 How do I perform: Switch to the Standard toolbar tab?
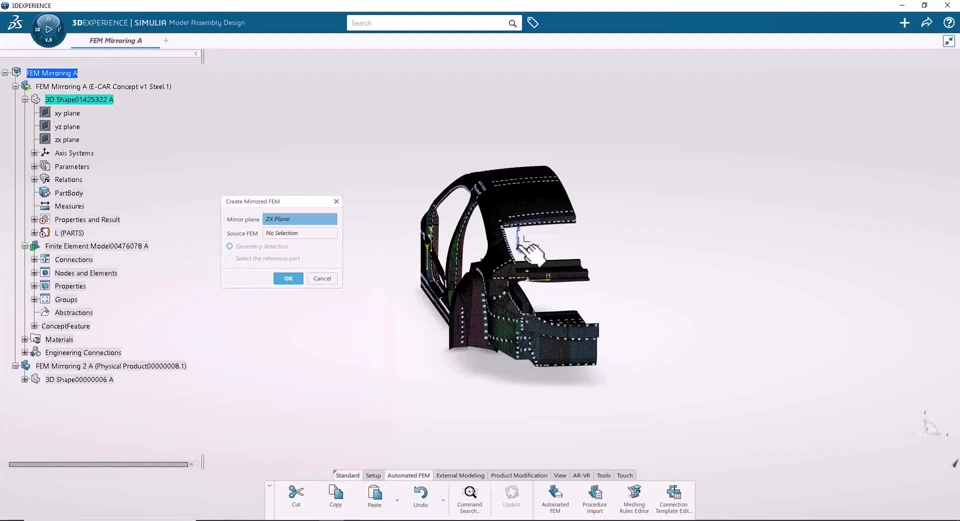[347, 475]
